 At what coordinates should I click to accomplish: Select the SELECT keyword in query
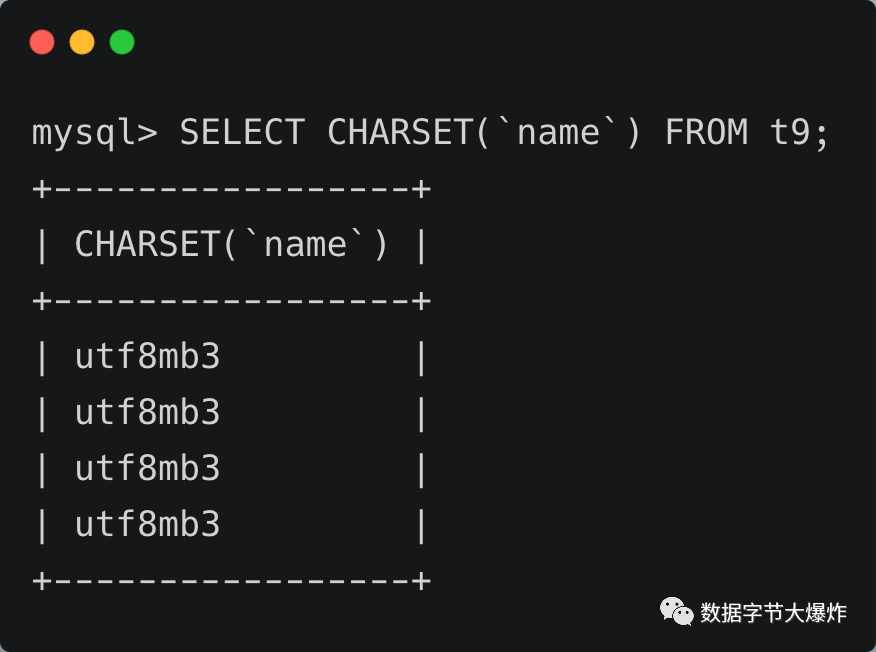(242, 132)
